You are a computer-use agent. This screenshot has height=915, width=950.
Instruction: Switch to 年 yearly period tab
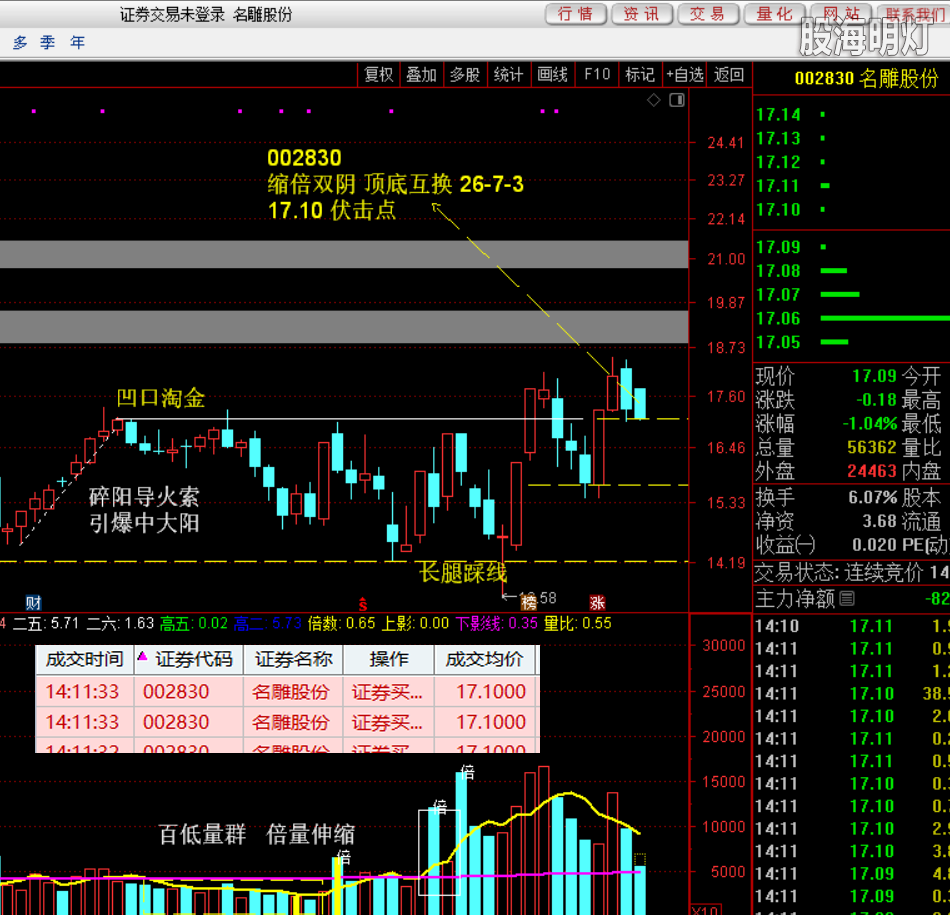tap(77, 42)
